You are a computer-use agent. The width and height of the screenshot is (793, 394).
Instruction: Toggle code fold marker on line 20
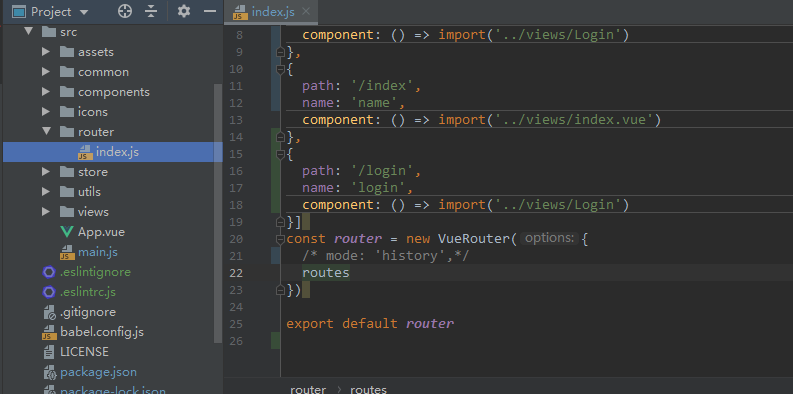pos(280,239)
